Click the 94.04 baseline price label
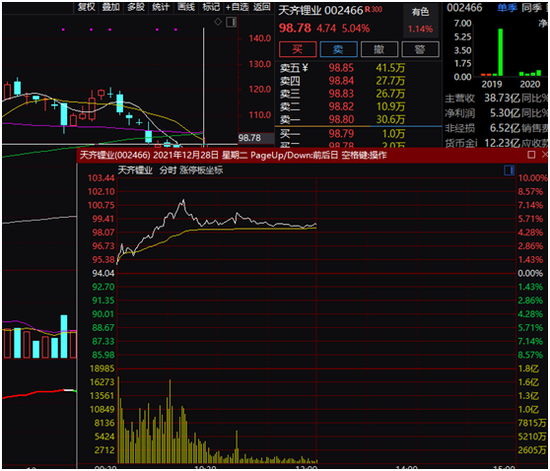Viewport: 550px width, 471px height. 103,273
